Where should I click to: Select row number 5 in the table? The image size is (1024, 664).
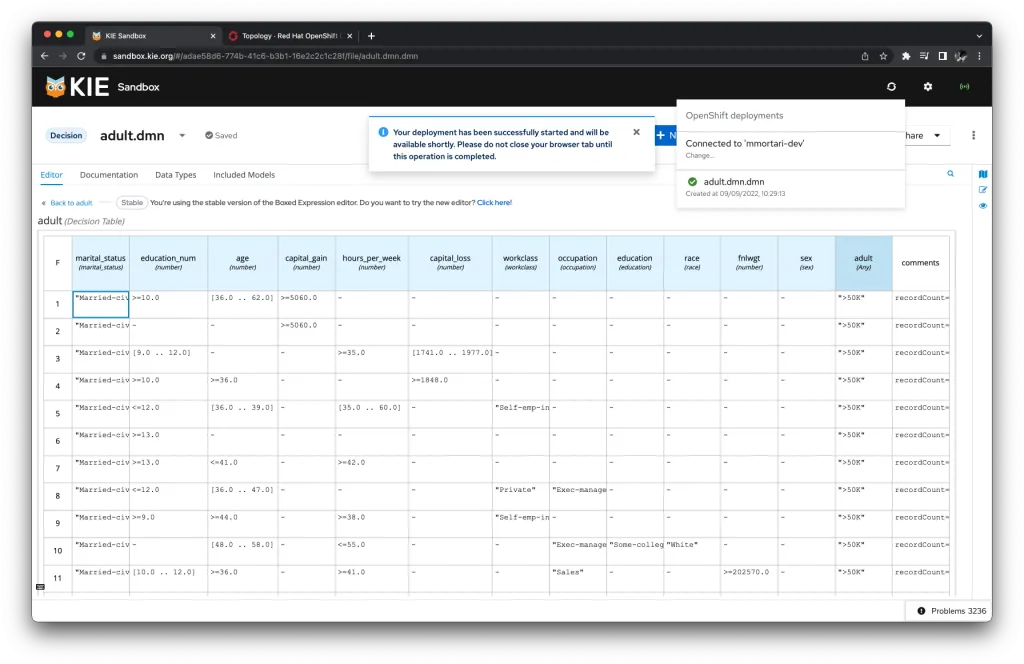click(x=57, y=414)
